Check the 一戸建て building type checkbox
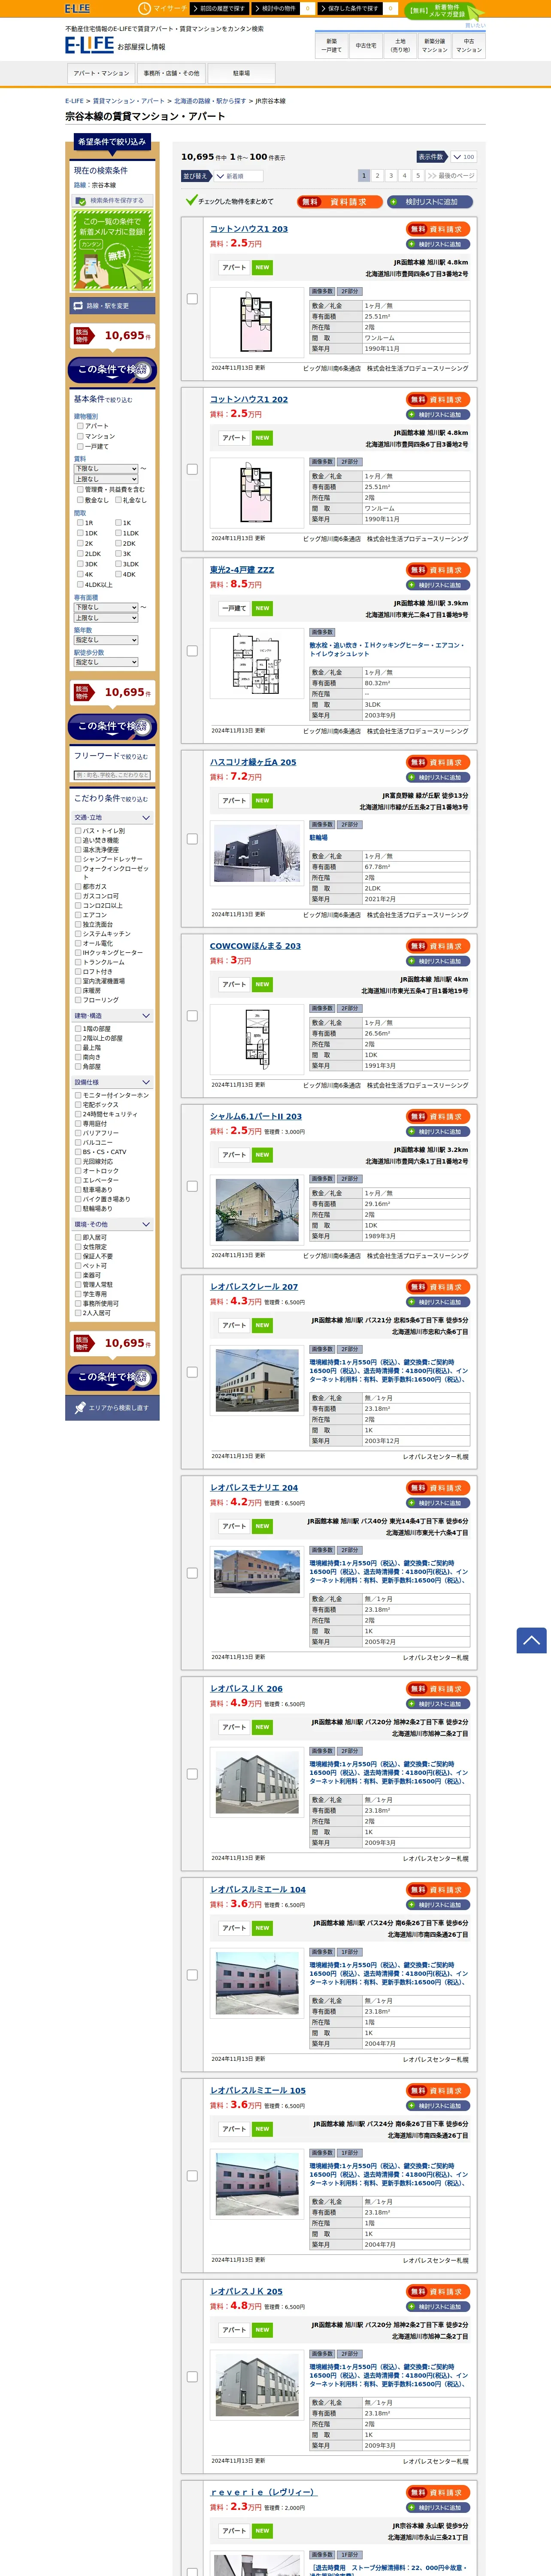551x2576 pixels. click(80, 446)
